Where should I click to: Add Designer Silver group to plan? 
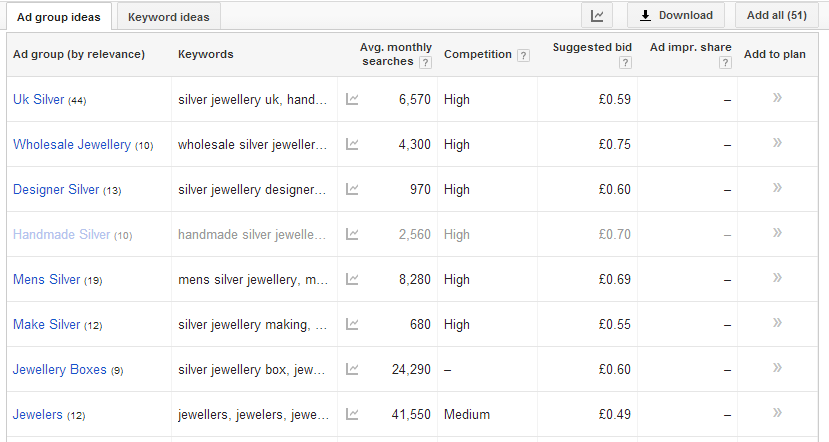(x=777, y=188)
